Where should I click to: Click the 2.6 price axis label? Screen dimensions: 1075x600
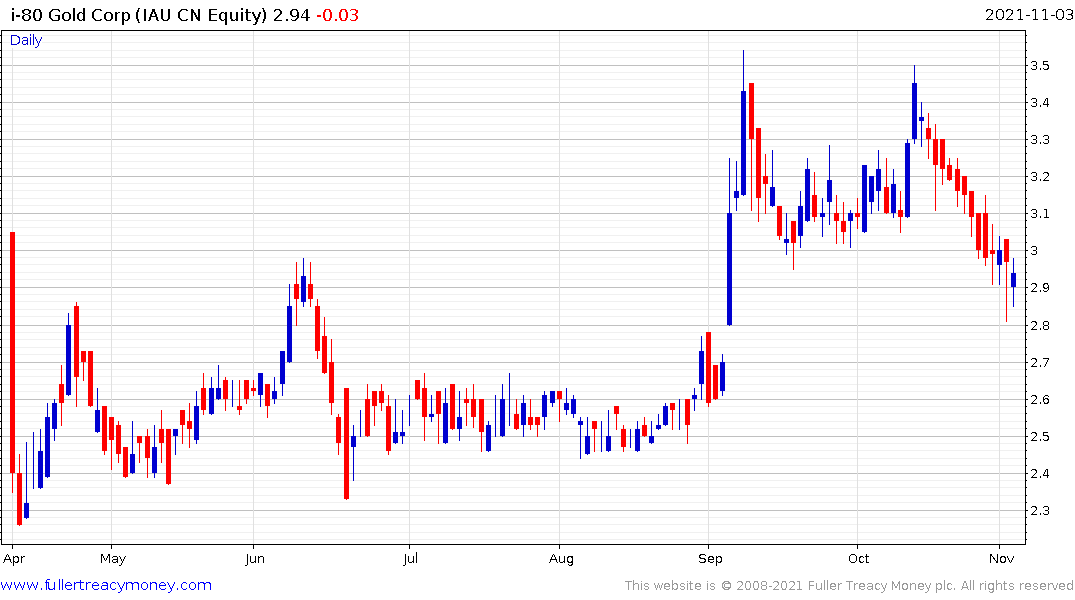tap(1040, 400)
